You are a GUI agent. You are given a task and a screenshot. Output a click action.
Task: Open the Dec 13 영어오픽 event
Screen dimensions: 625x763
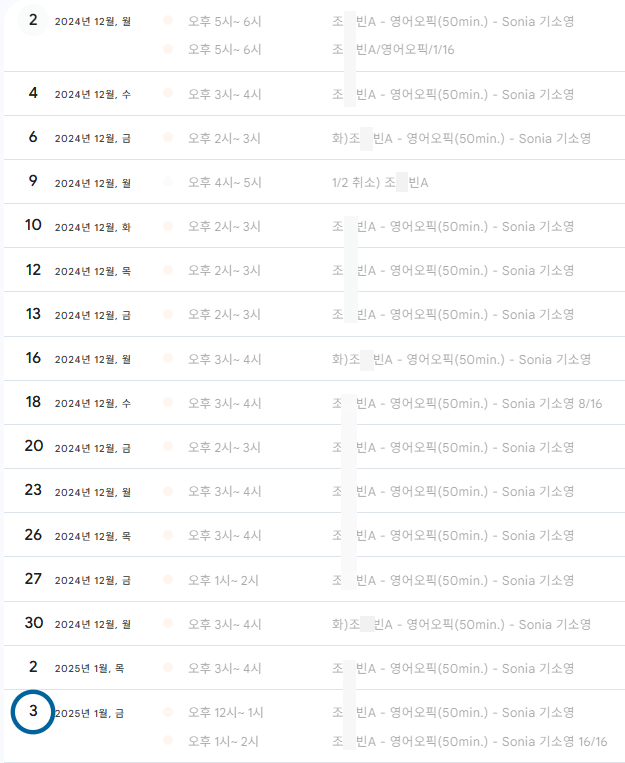tap(453, 315)
